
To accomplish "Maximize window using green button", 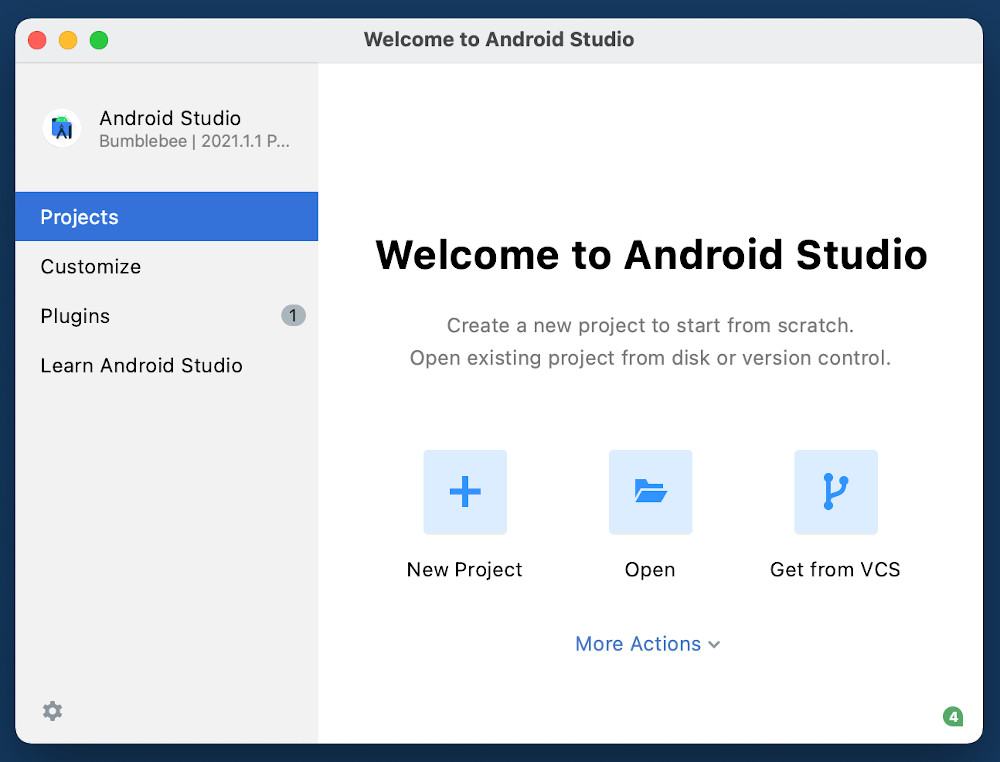I will (x=99, y=40).
